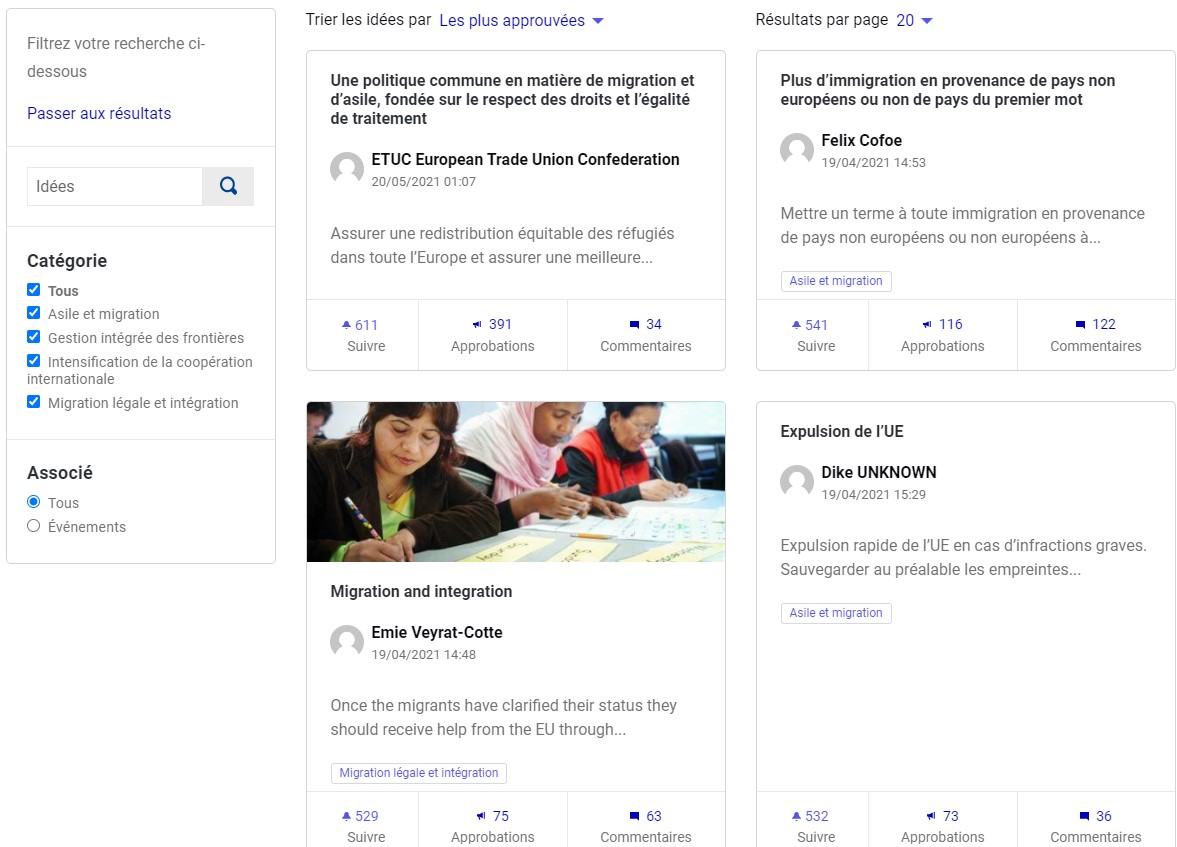Open Expulsion de l'UE idea title
Screen dimensions: 1177x847
841,432
